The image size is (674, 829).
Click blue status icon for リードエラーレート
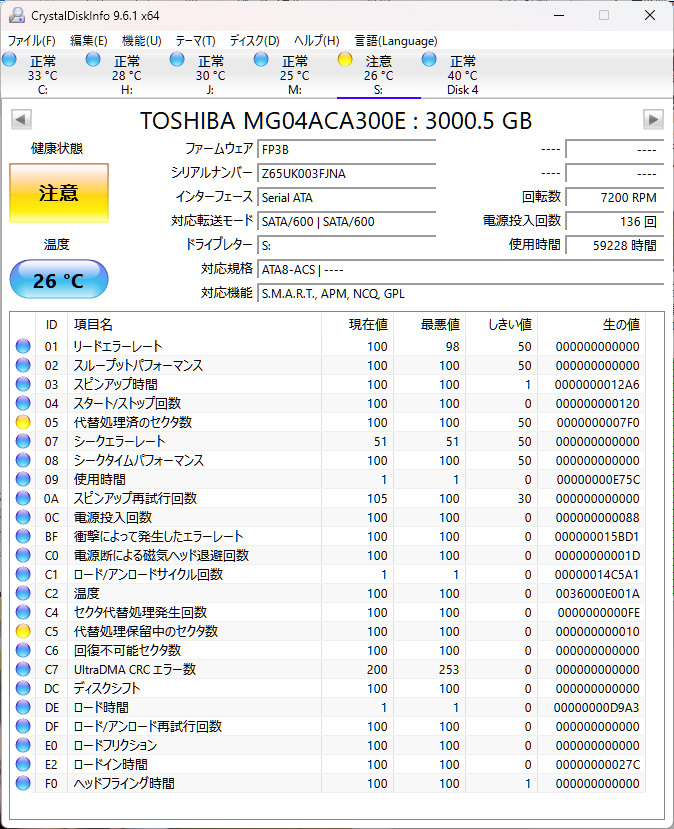23,346
